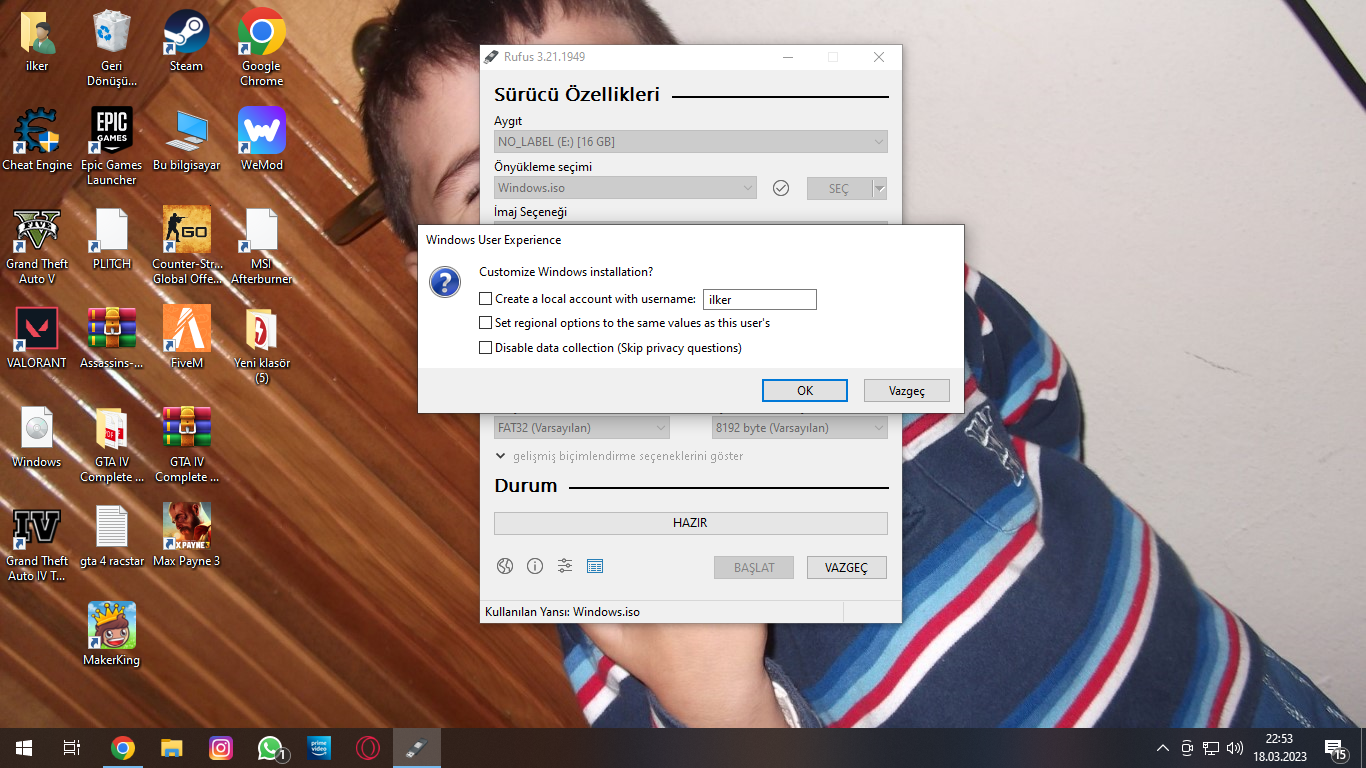Expand gelişmiş biçimlendirme seçeneklerini göster
Viewport: 1366px width, 768px height.
(x=620, y=456)
